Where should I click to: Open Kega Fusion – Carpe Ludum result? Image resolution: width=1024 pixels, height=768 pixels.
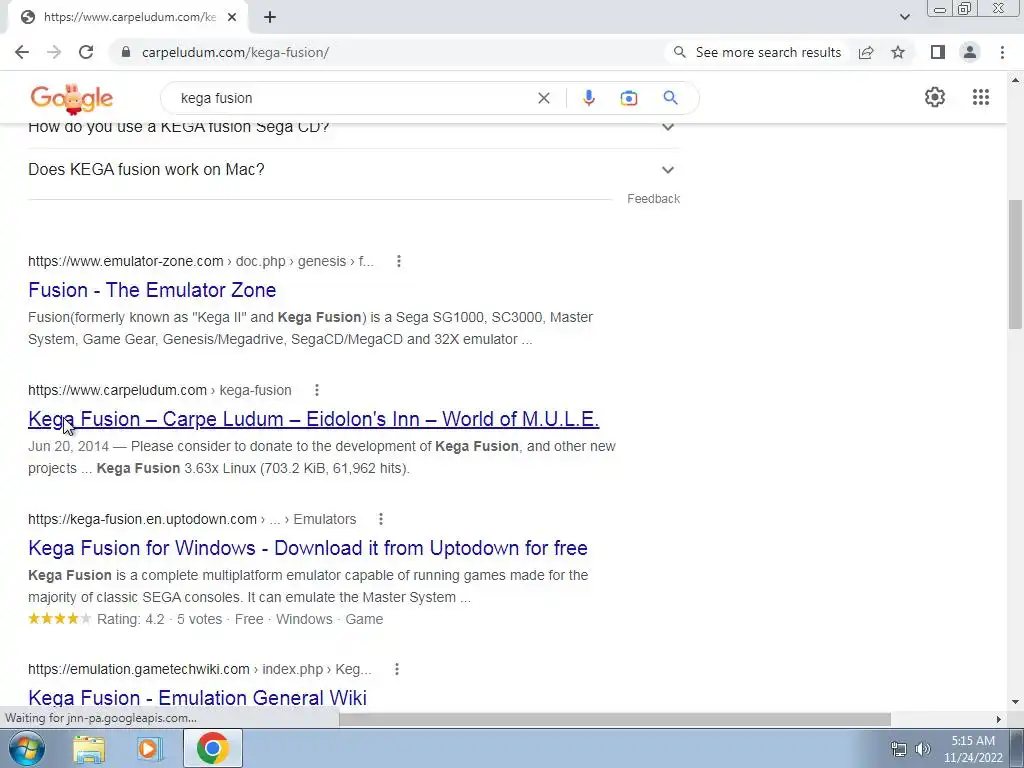tap(313, 419)
